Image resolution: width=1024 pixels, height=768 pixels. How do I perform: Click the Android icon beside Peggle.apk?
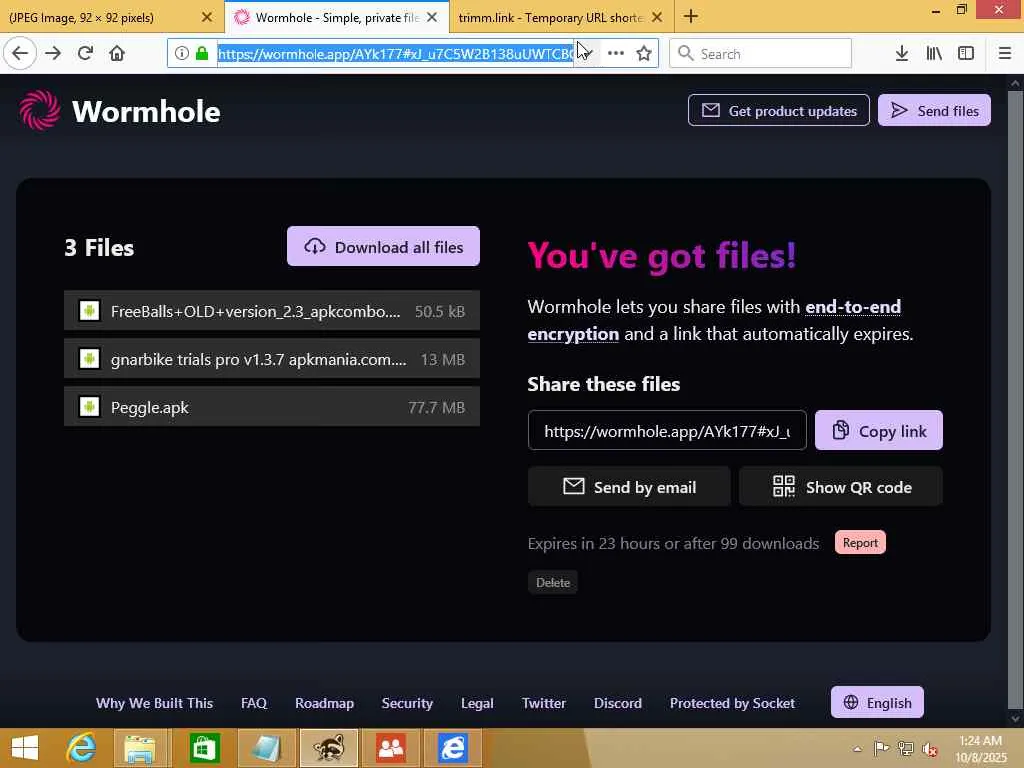(89, 407)
